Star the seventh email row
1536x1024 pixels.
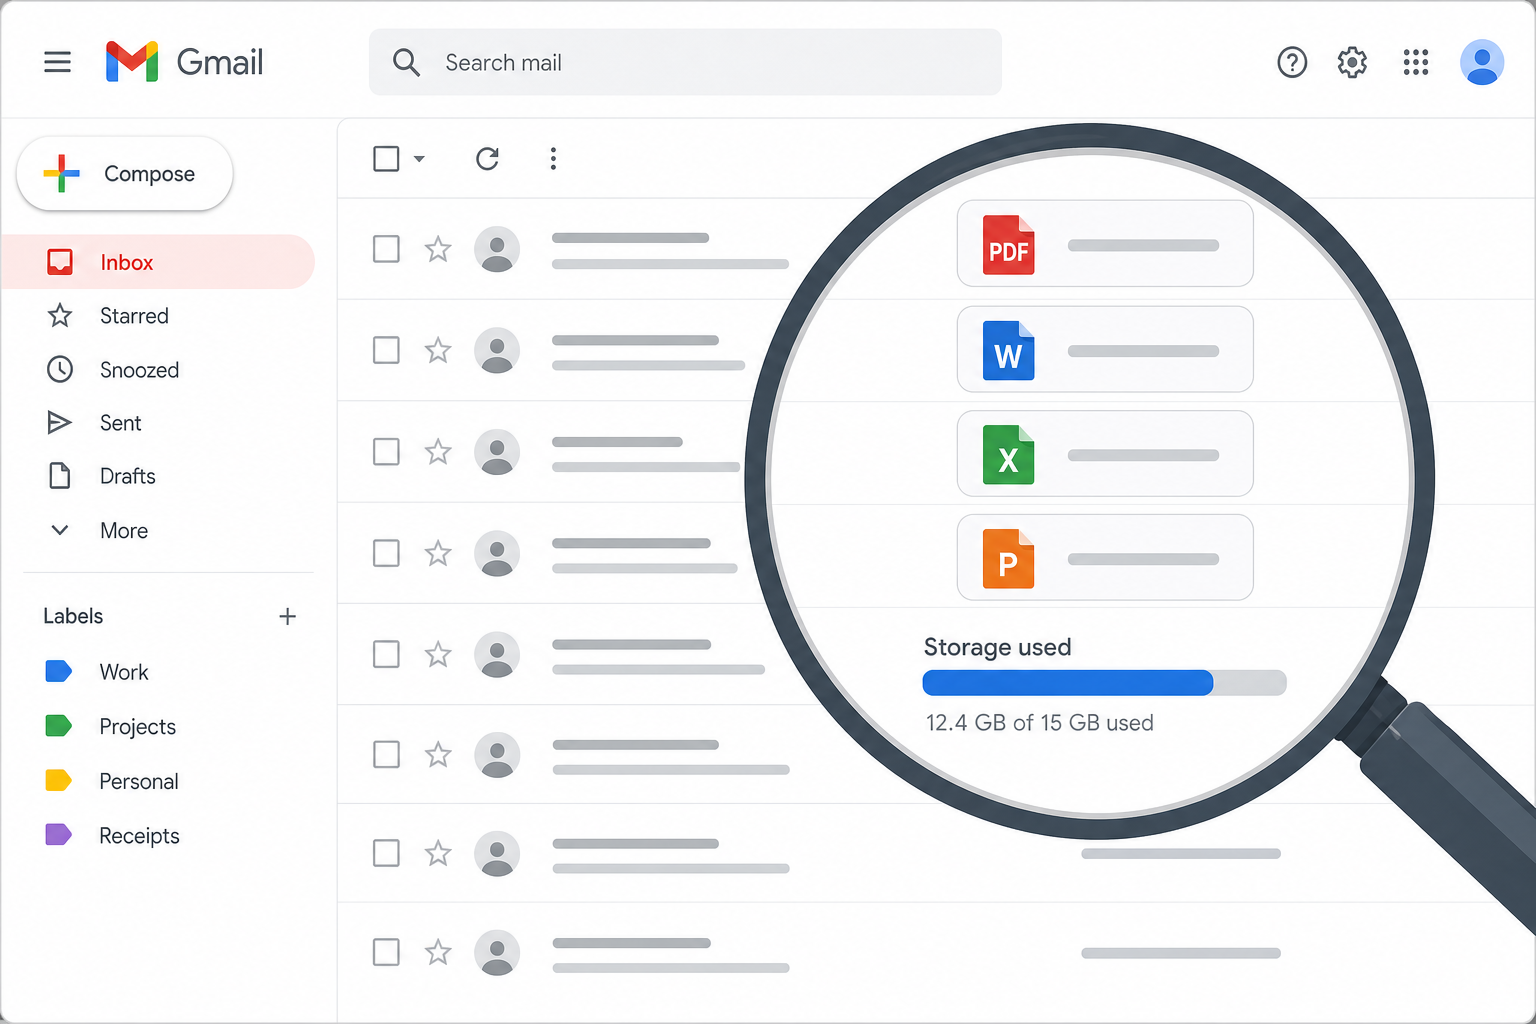tap(438, 853)
